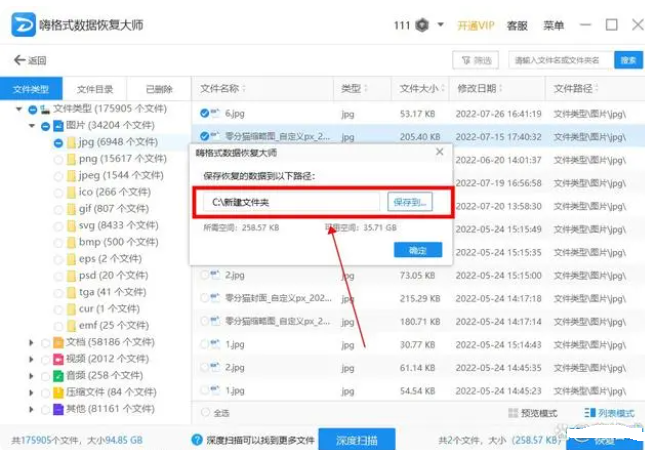Click the image file icon for 6.jpg
Viewport: 645px width, 450px height.
216,113
